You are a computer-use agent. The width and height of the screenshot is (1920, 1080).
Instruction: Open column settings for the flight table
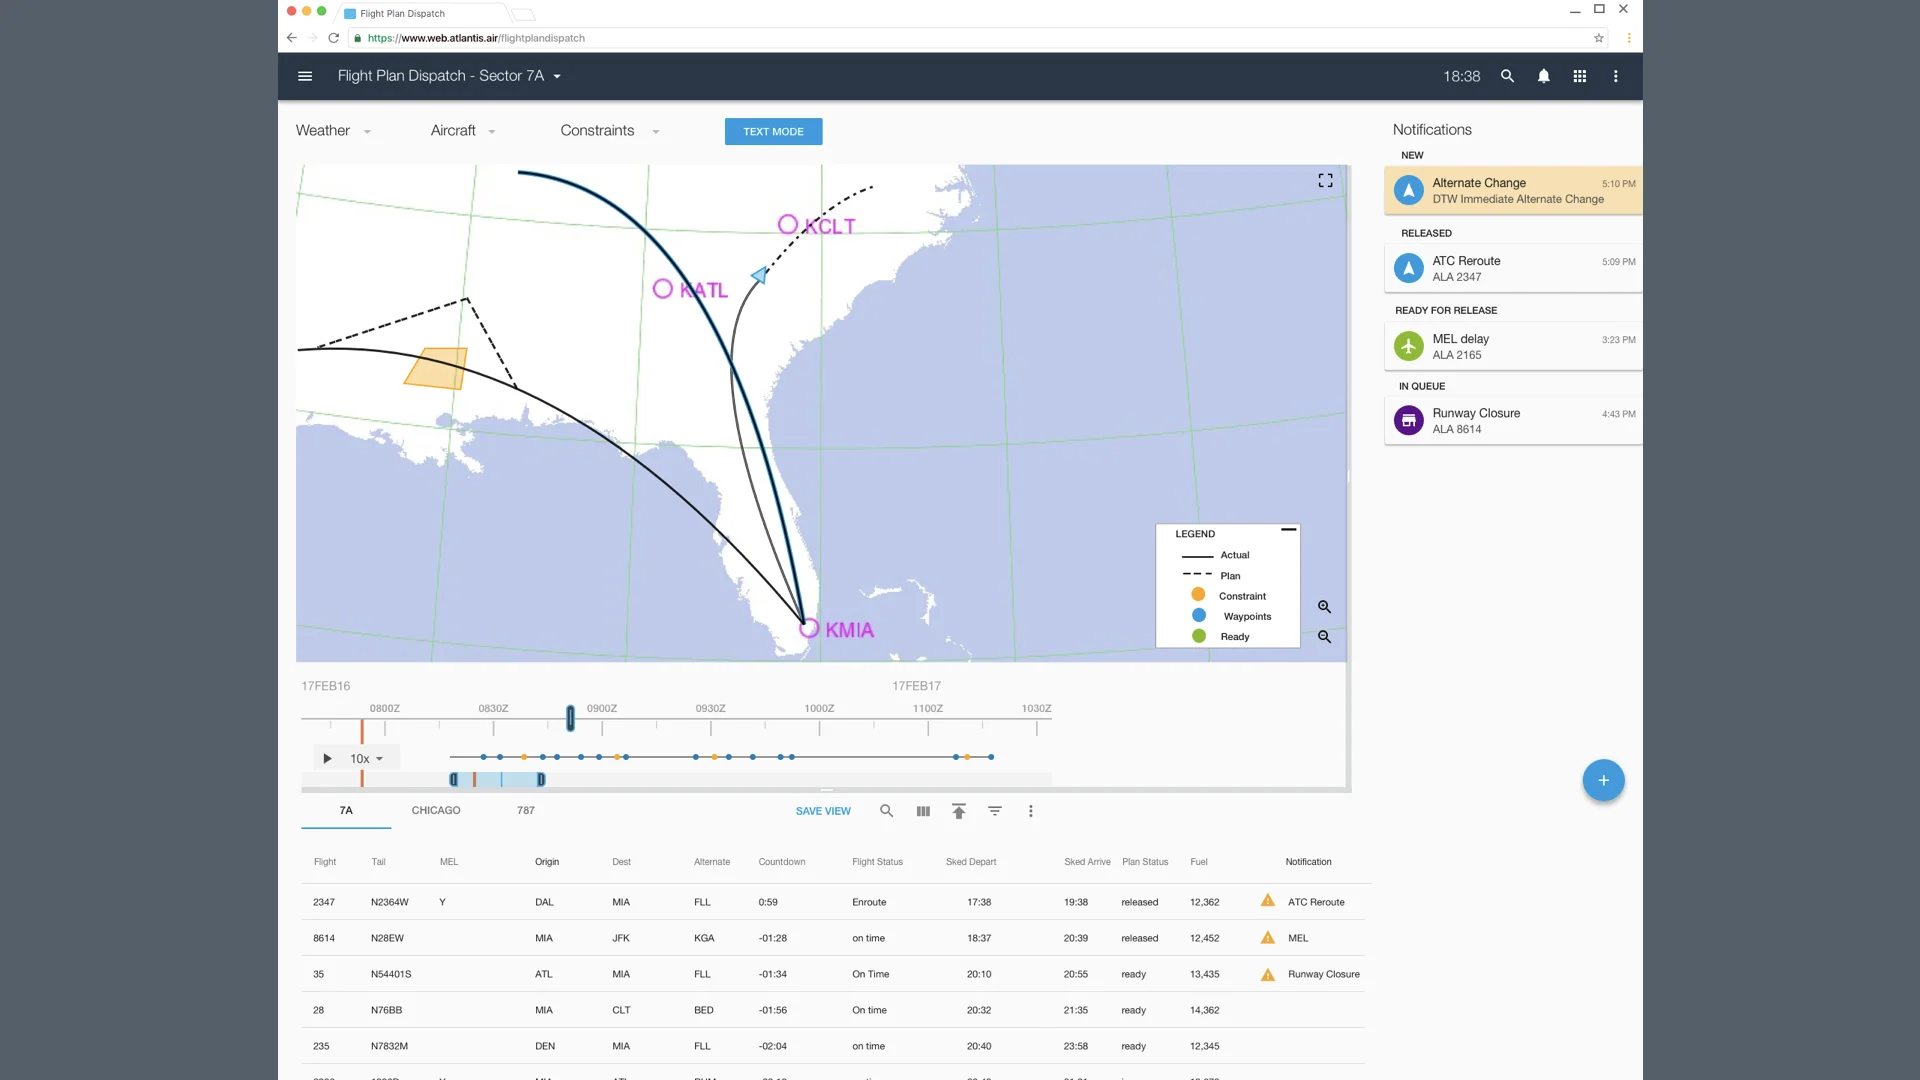[x=923, y=811]
